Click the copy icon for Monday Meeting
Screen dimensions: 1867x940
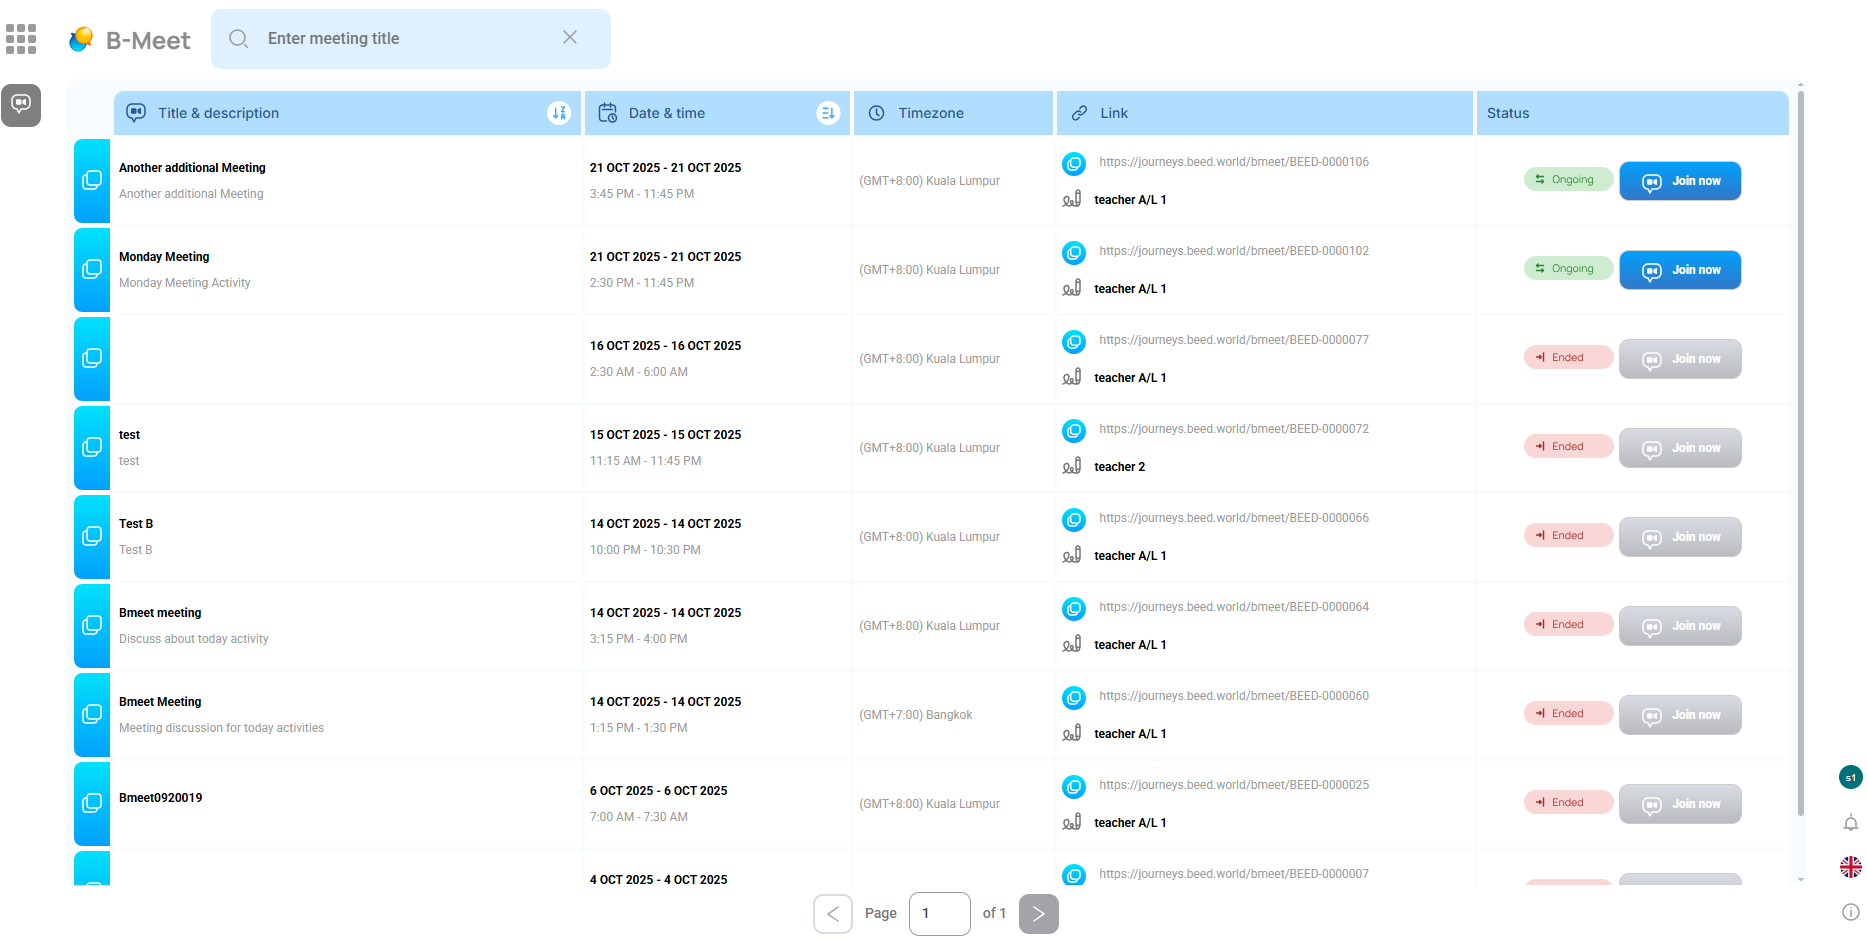pyautogui.click(x=92, y=270)
